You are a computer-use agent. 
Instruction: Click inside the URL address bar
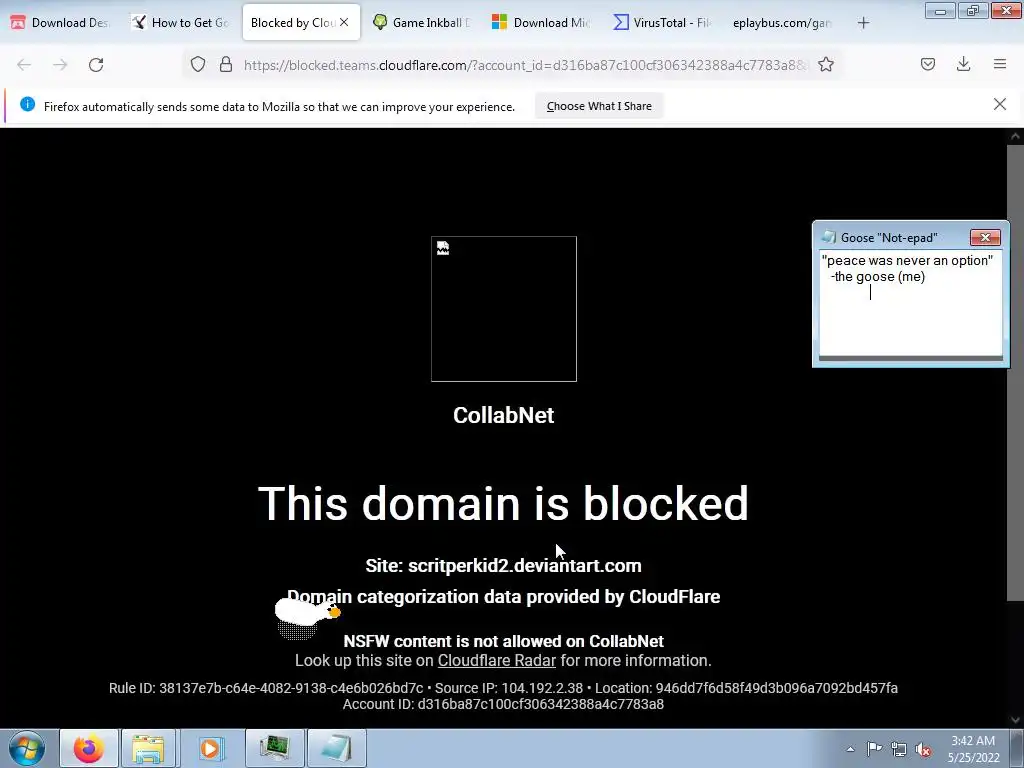(526, 65)
